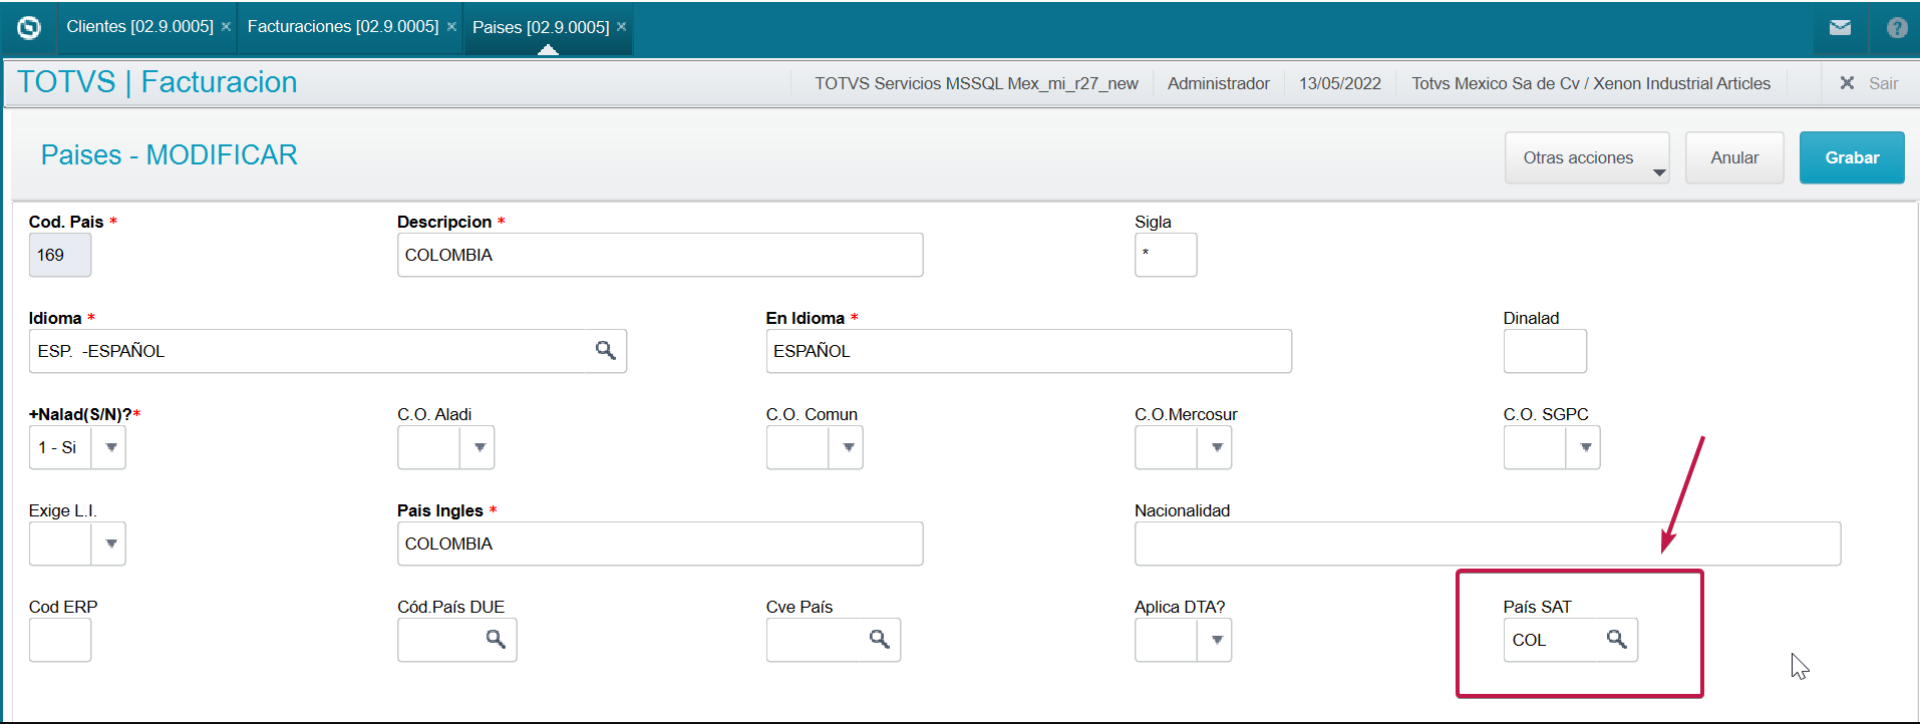Expand the C.O. Comun dropdown
Viewport: 1920px width, 724px height.
pos(848,447)
